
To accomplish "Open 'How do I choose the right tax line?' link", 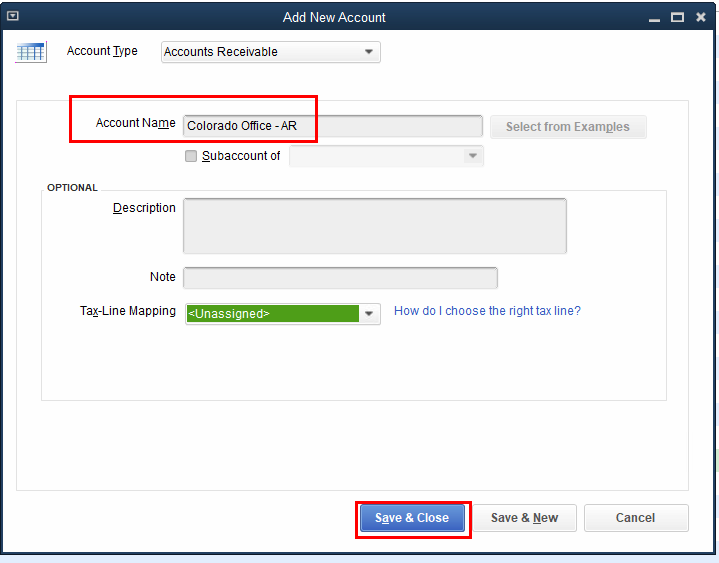I will 487,311.
